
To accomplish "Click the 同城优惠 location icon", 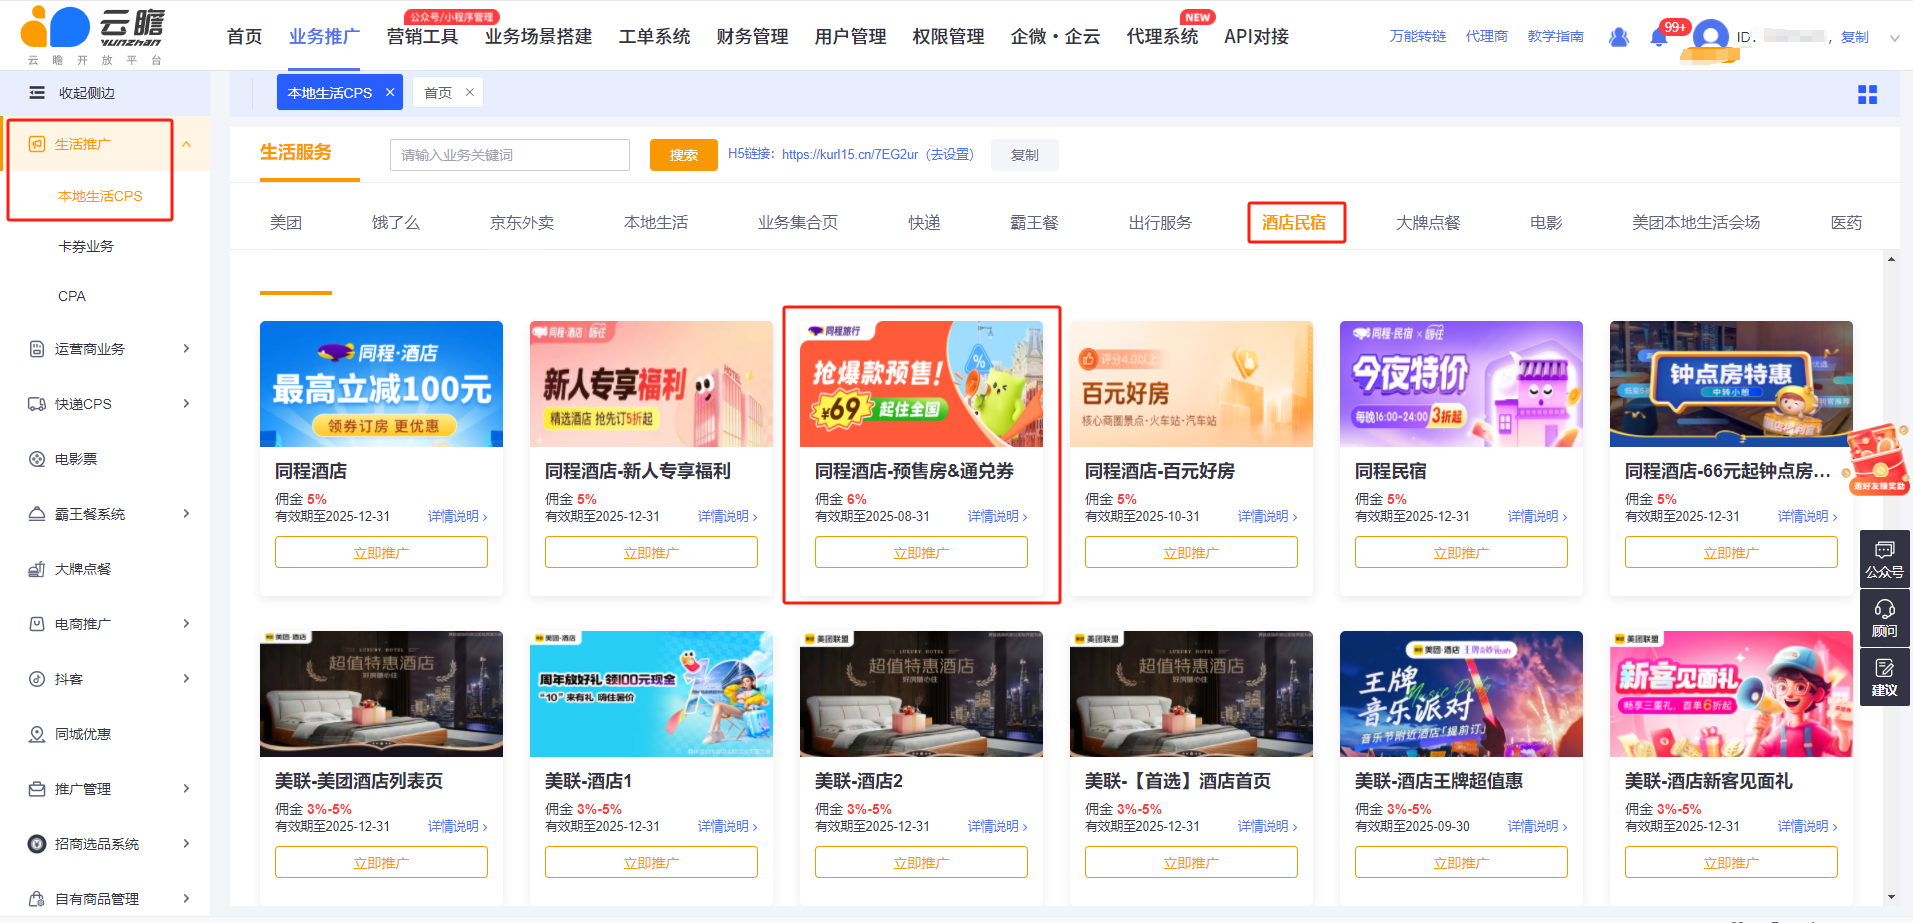I will click(37, 734).
